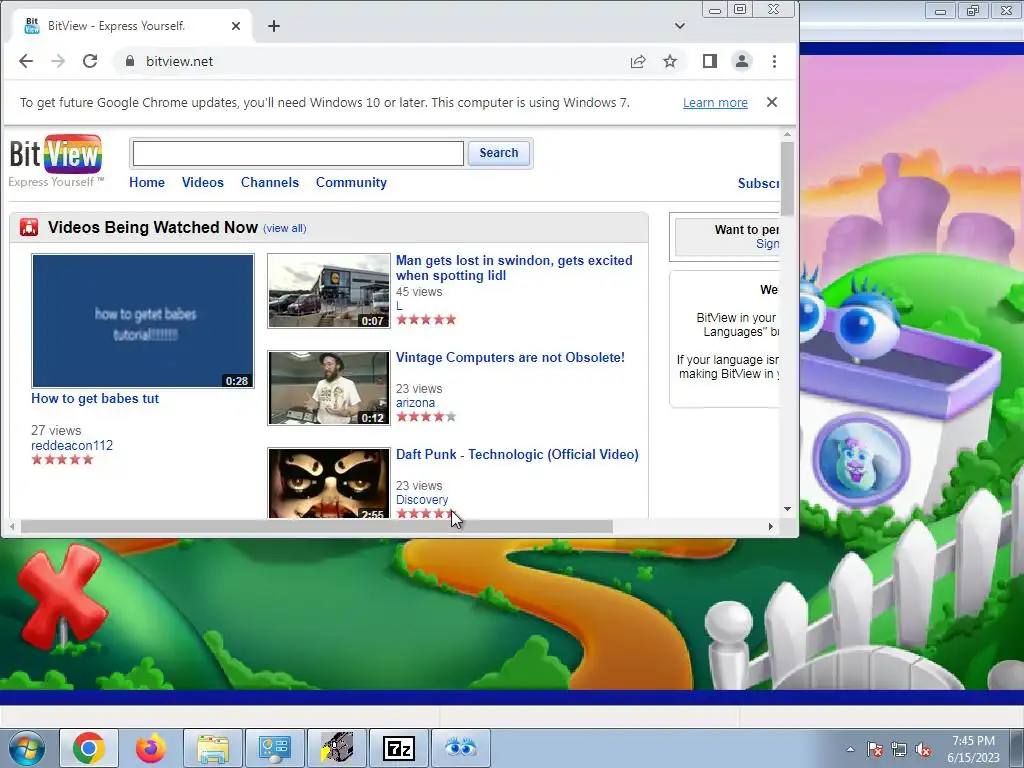1024x768 pixels.
Task: Visit reddeacon112 channel
Action: pos(72,445)
